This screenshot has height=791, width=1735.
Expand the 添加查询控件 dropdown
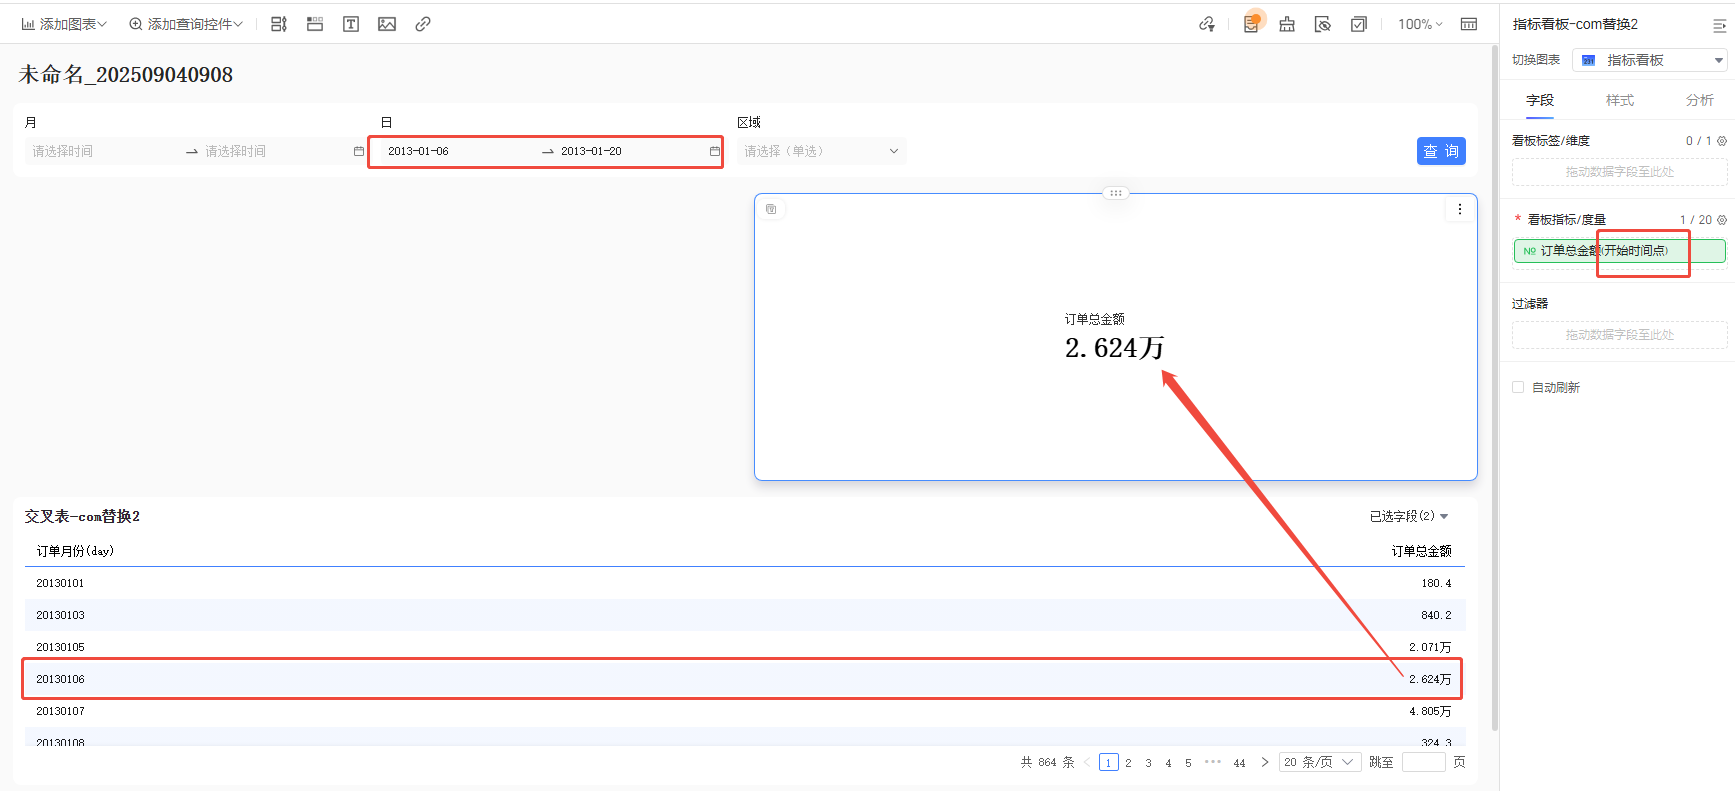point(186,24)
